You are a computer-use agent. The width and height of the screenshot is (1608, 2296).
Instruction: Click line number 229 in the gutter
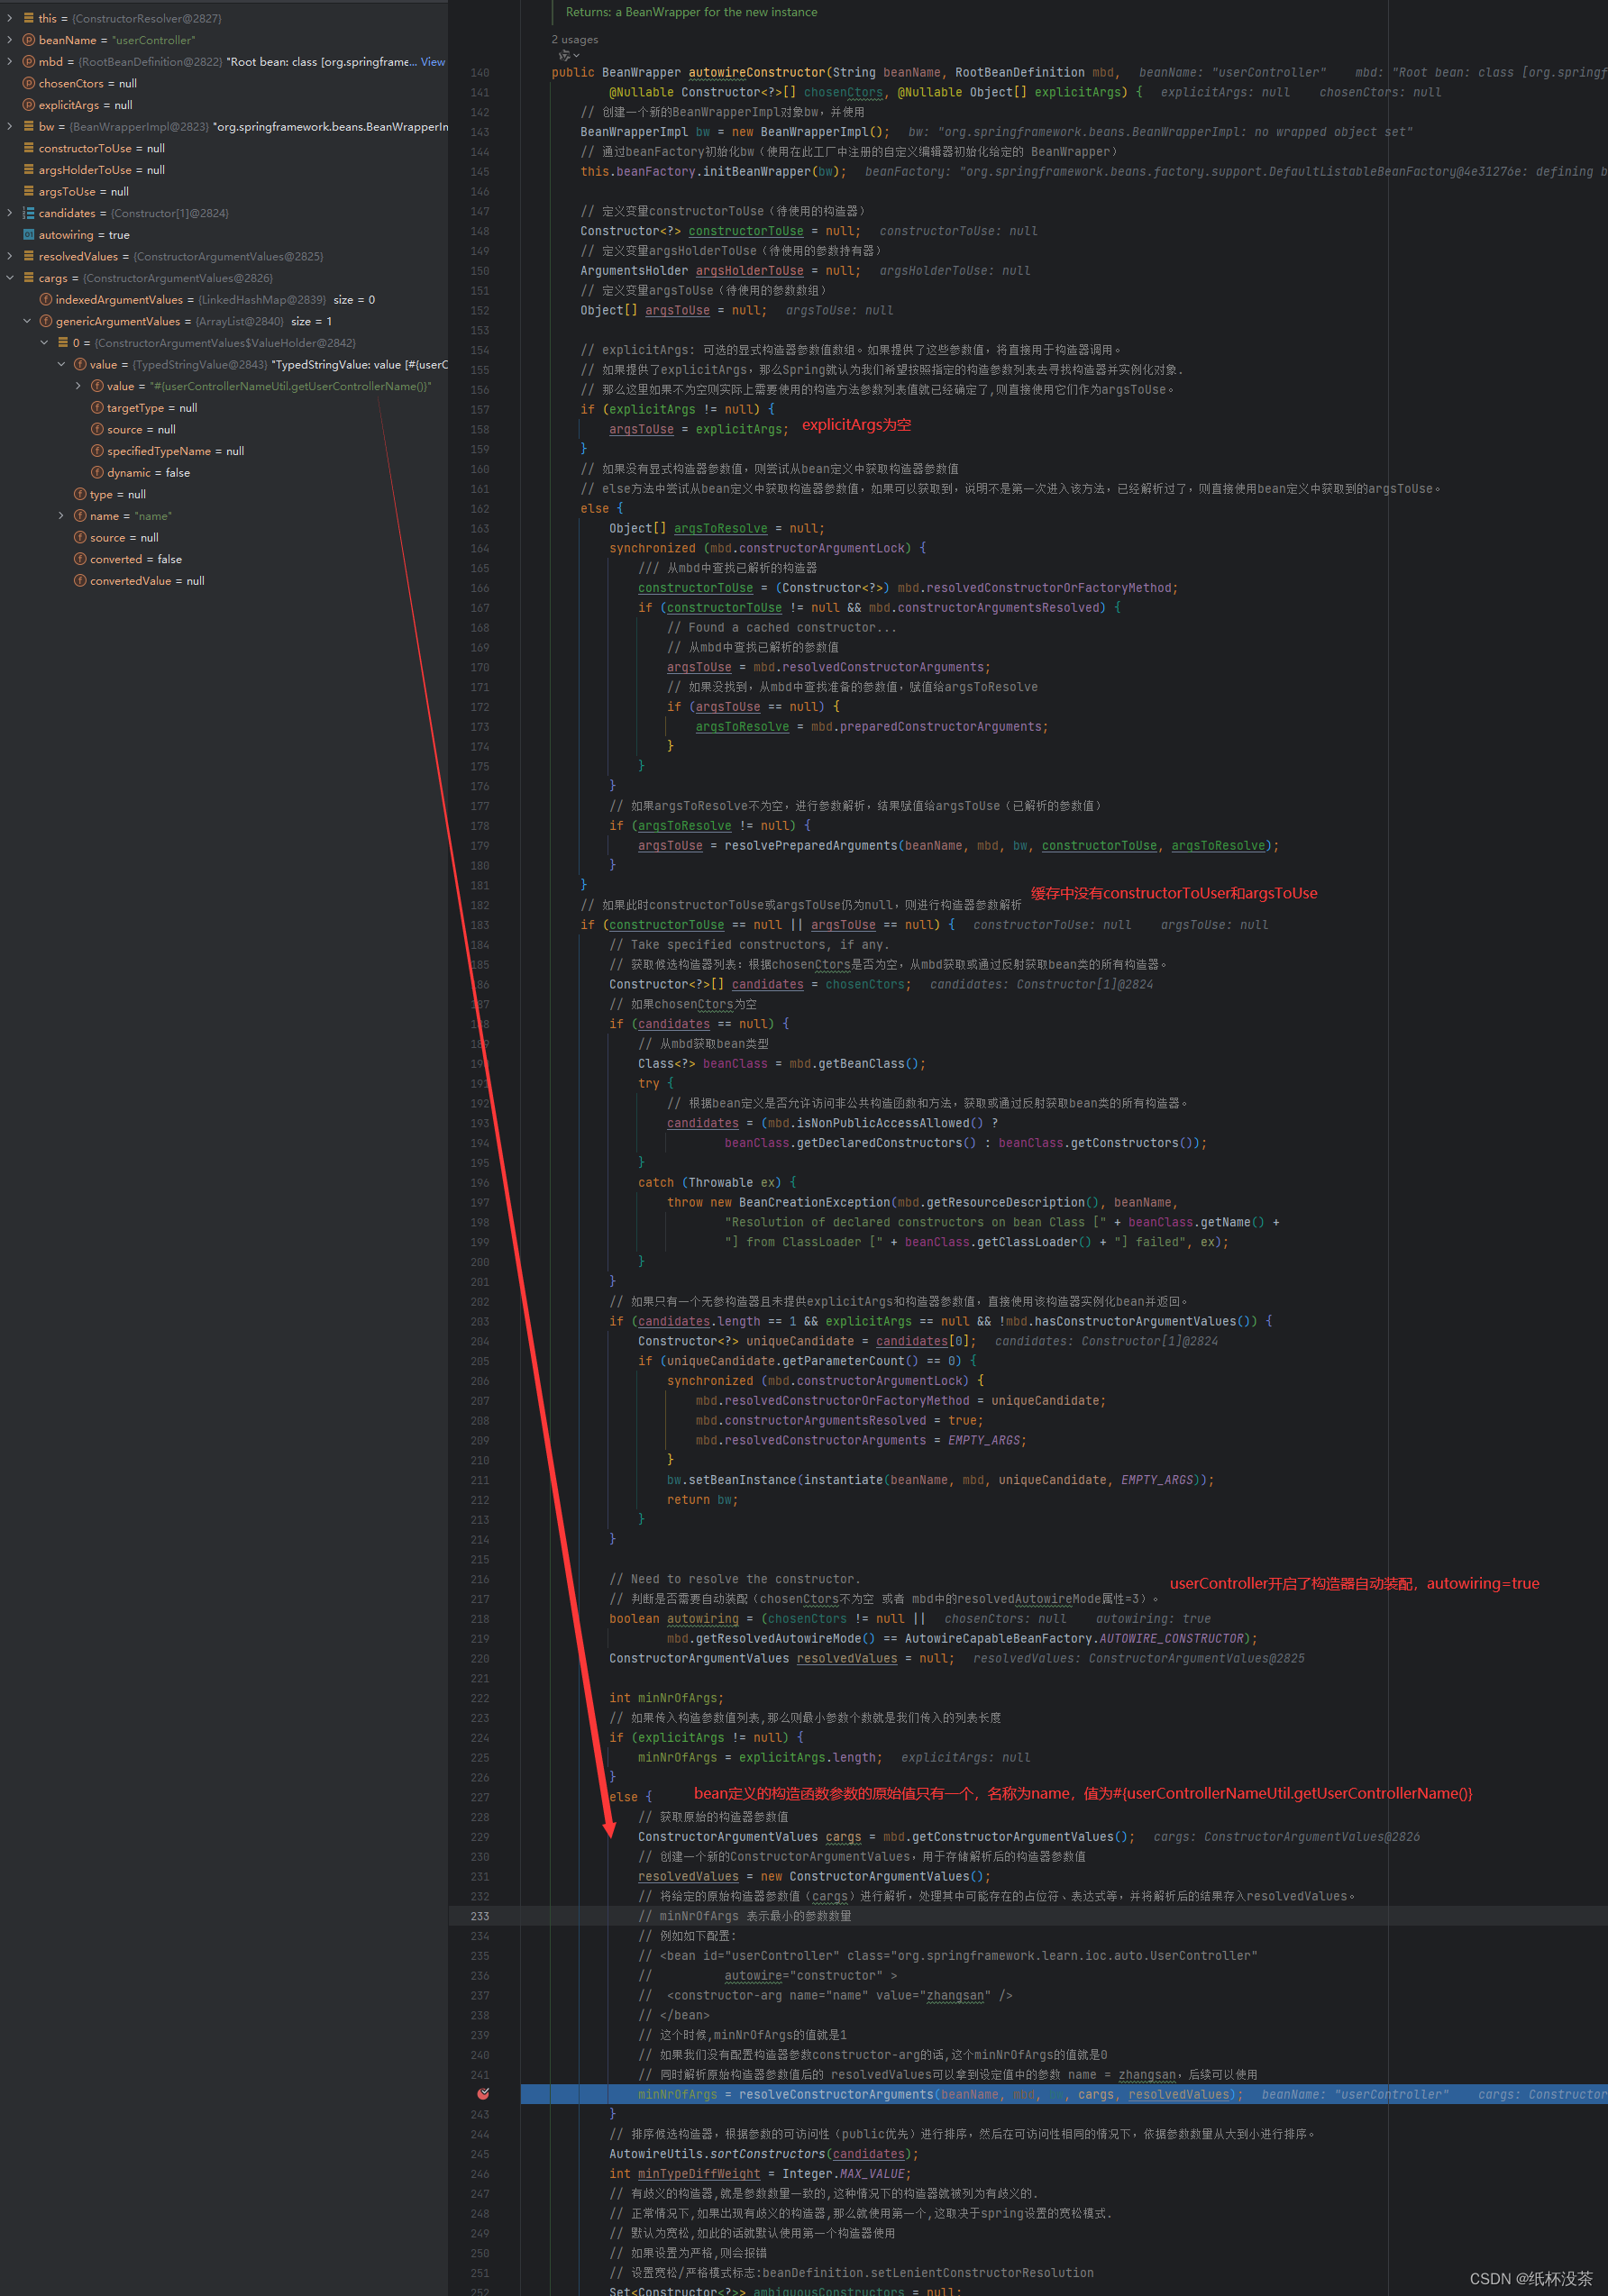coord(480,1837)
